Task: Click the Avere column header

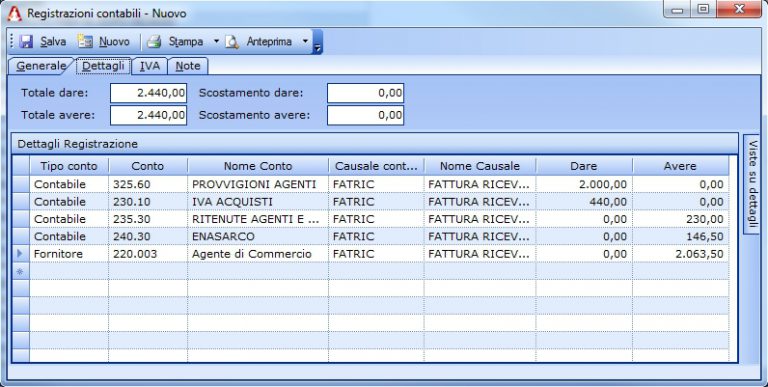Action: pos(680,166)
